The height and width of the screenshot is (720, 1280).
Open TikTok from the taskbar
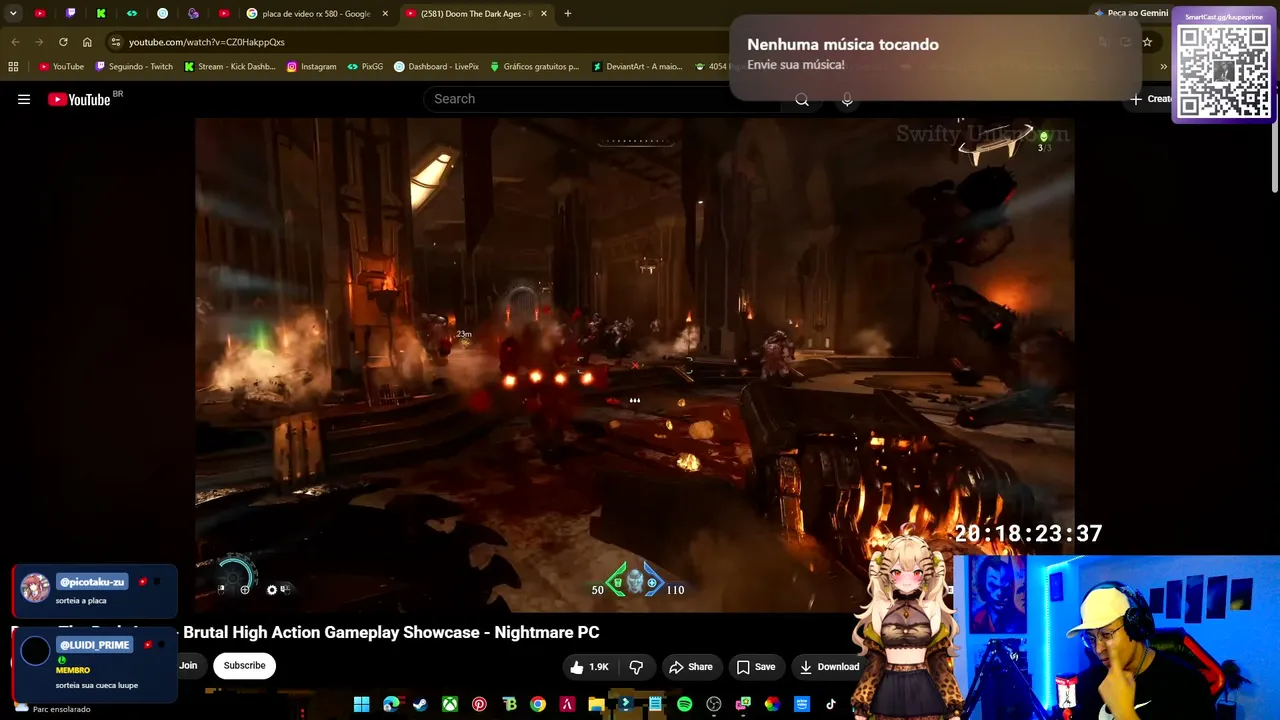831,705
